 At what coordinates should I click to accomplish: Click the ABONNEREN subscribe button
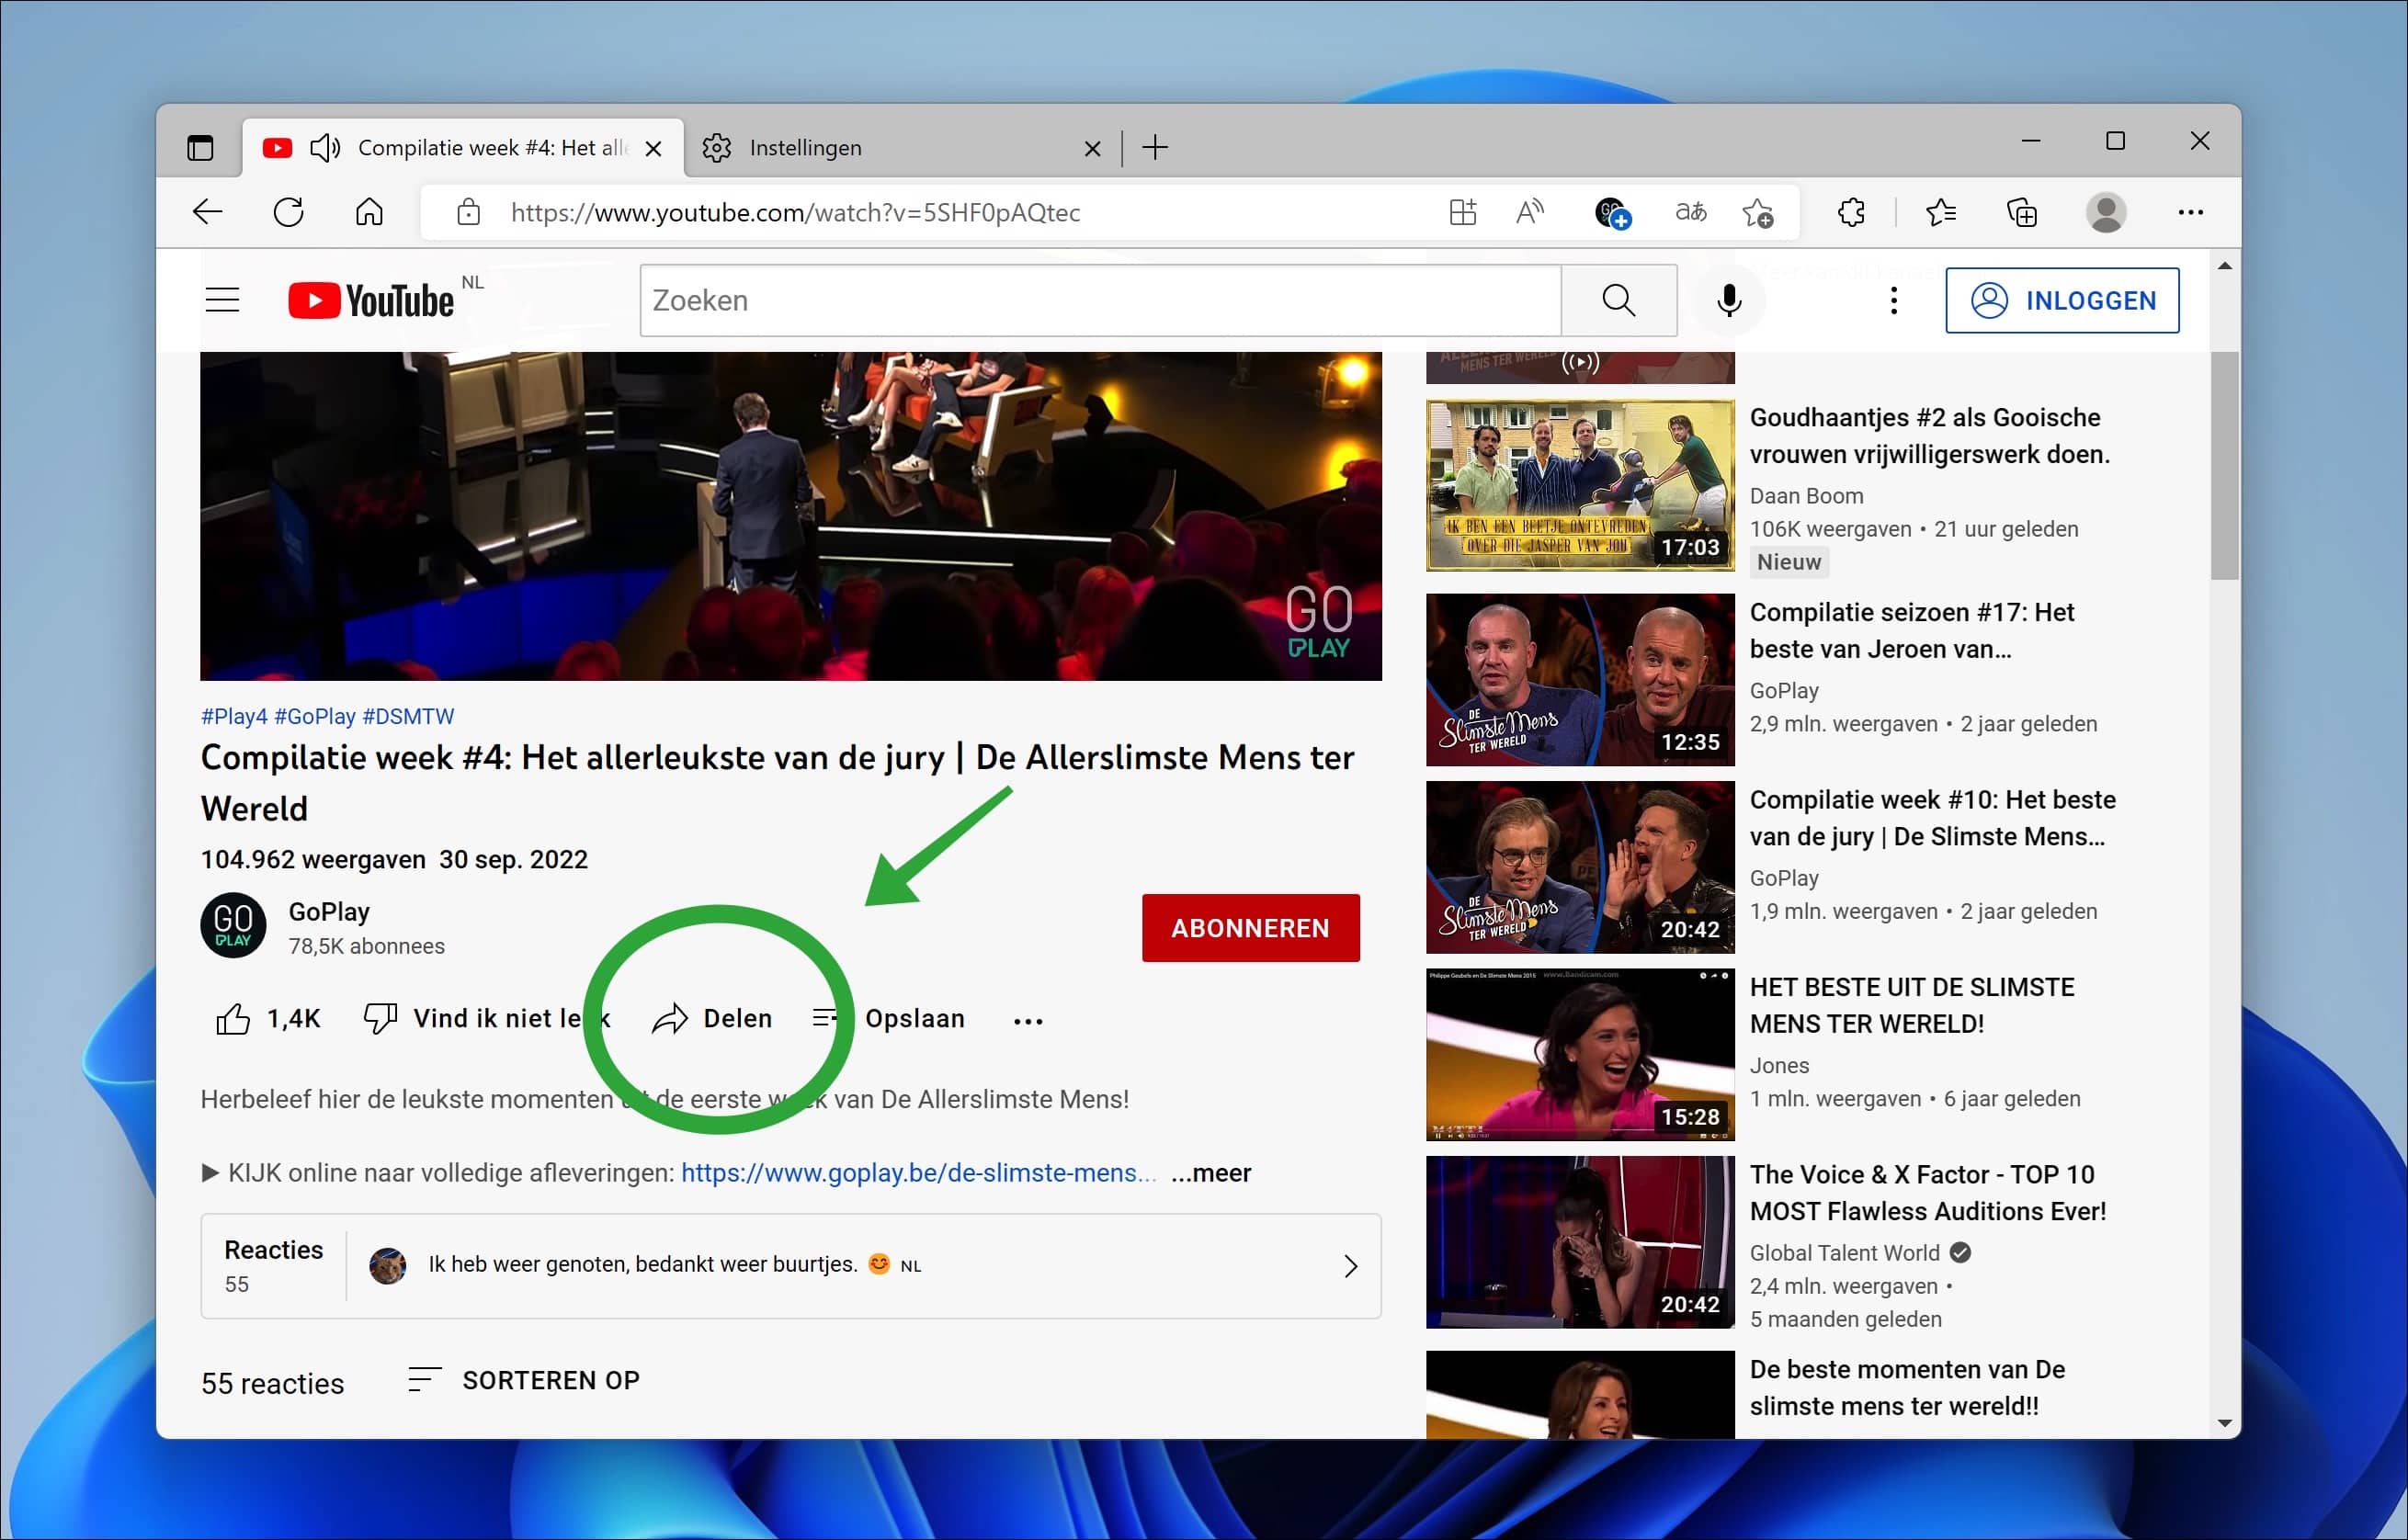[x=1250, y=927]
